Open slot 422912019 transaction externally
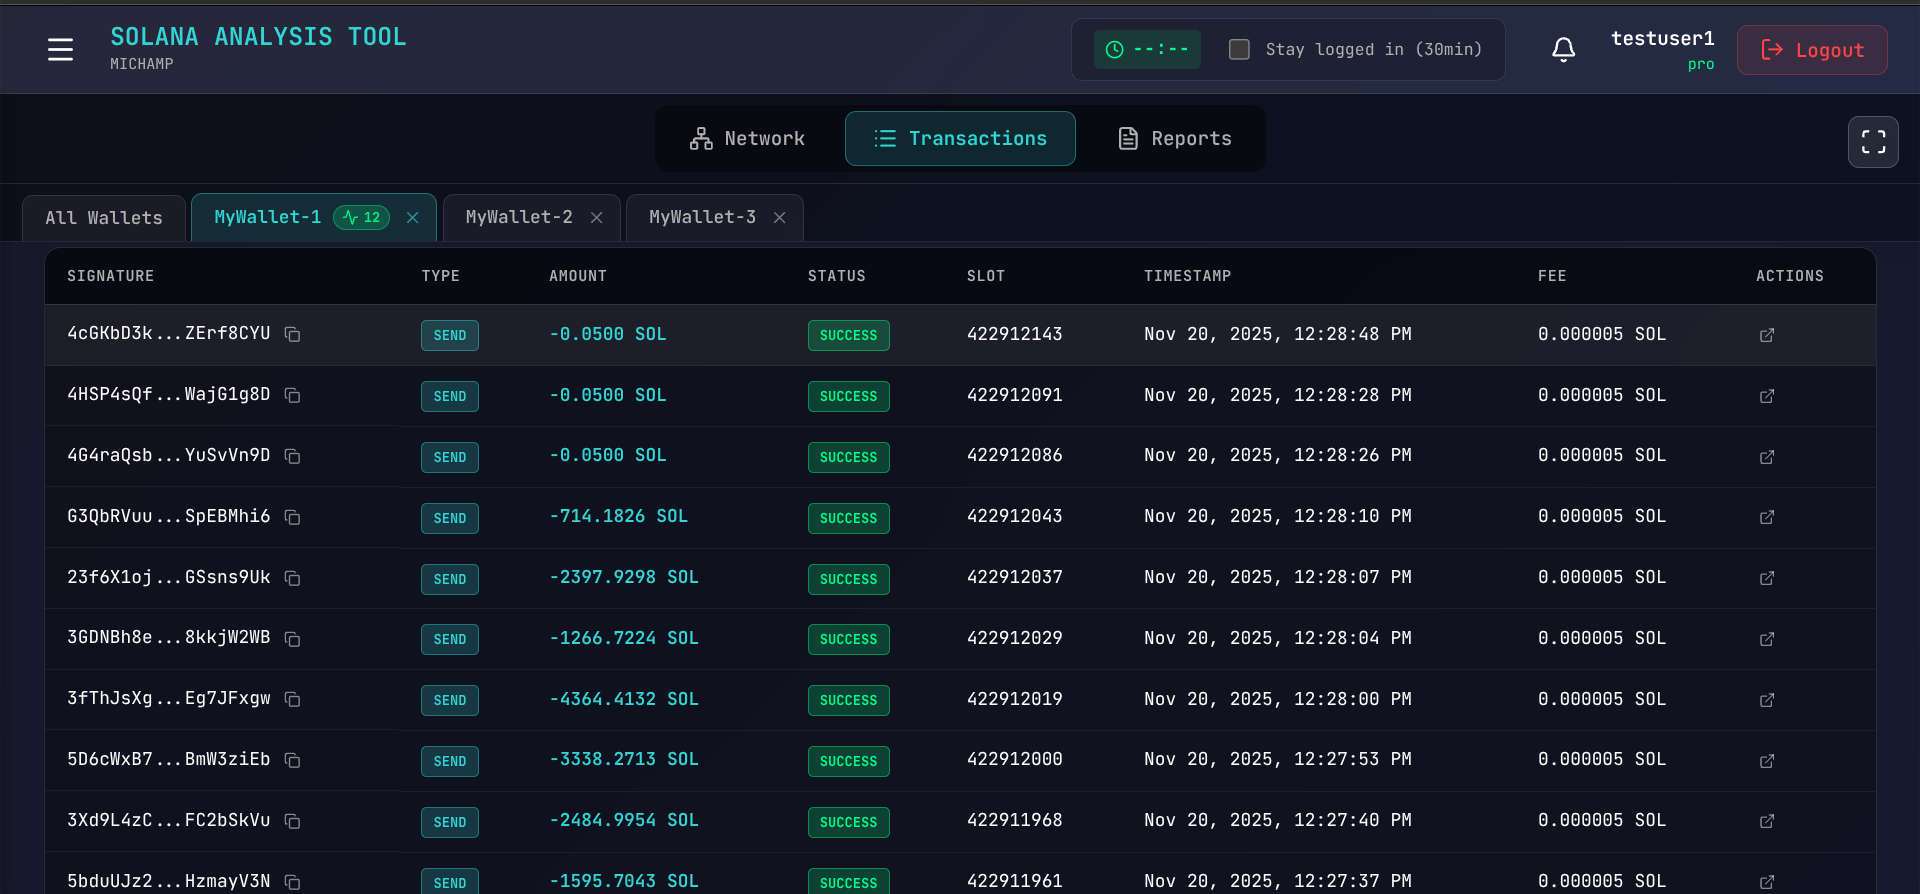The image size is (1920, 894). (x=1767, y=700)
